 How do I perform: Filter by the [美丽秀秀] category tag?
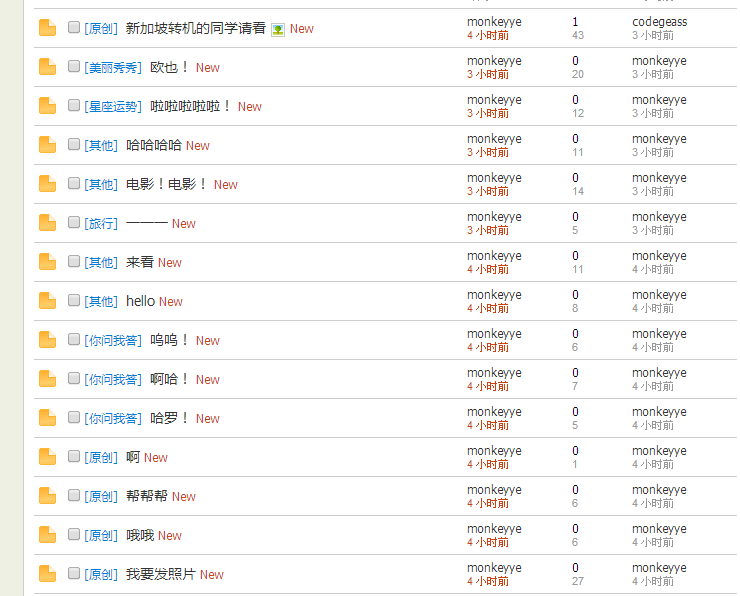[x=113, y=68]
